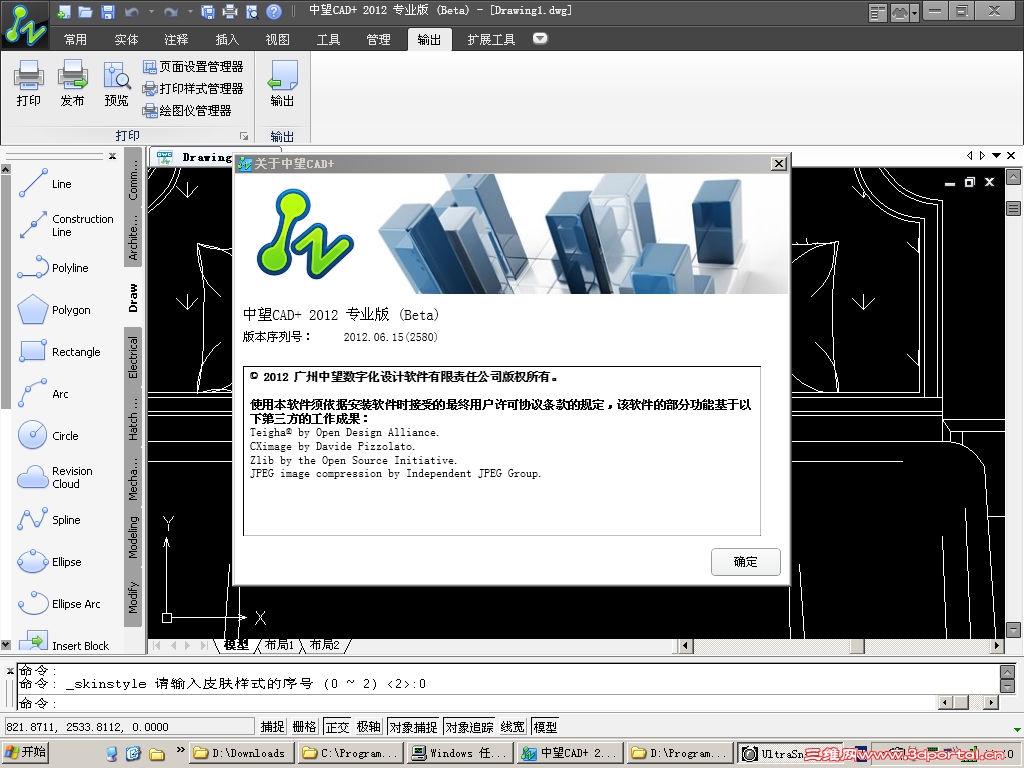Open the Undo history dropdown arrow
The image size is (1024, 768).
click(x=151, y=11)
